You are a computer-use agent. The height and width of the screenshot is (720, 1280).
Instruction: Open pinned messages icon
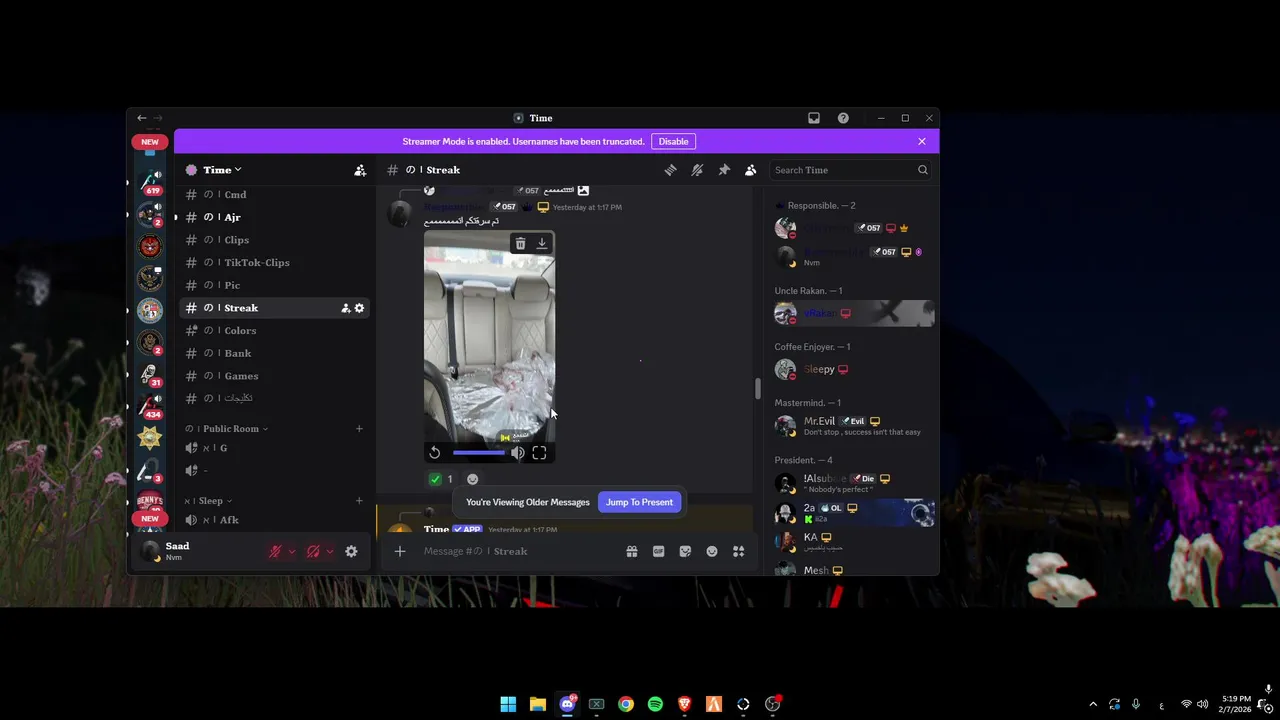[724, 170]
